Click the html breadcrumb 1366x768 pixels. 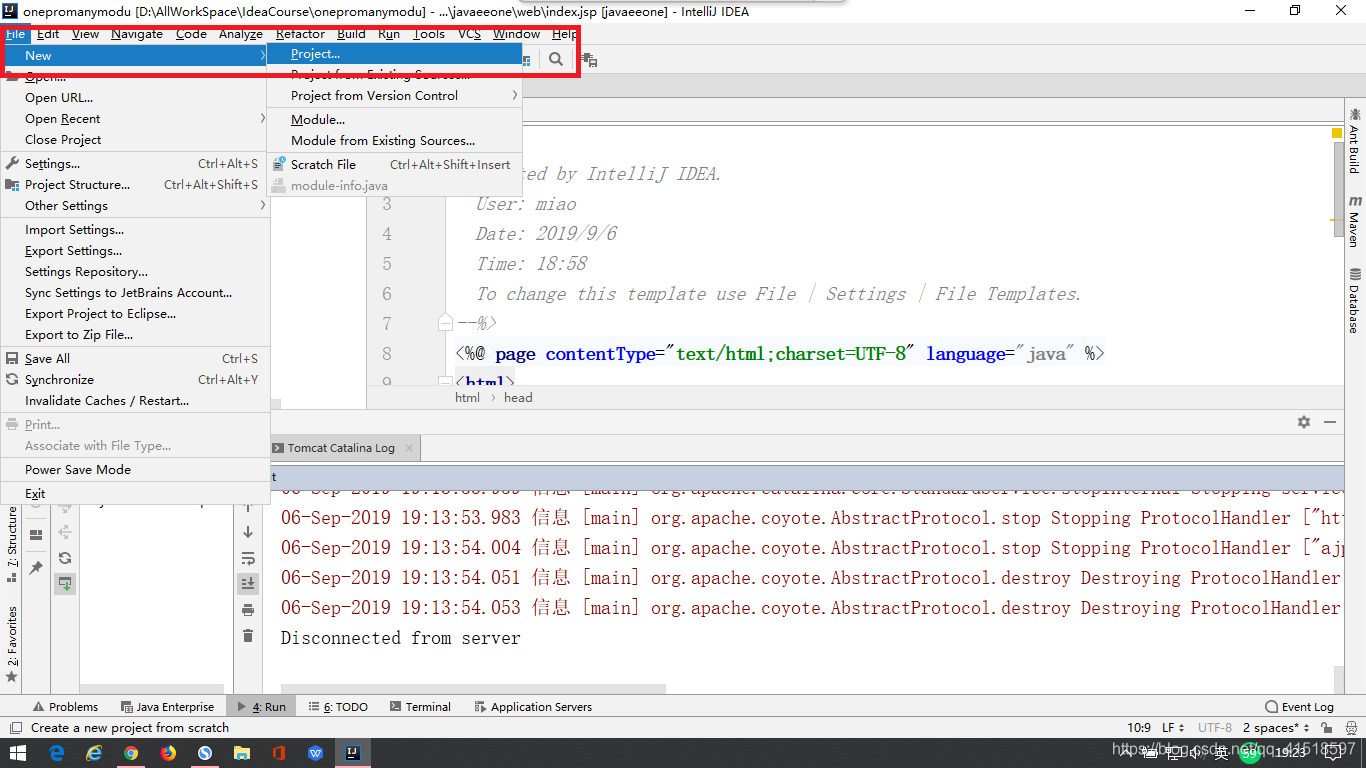[467, 398]
